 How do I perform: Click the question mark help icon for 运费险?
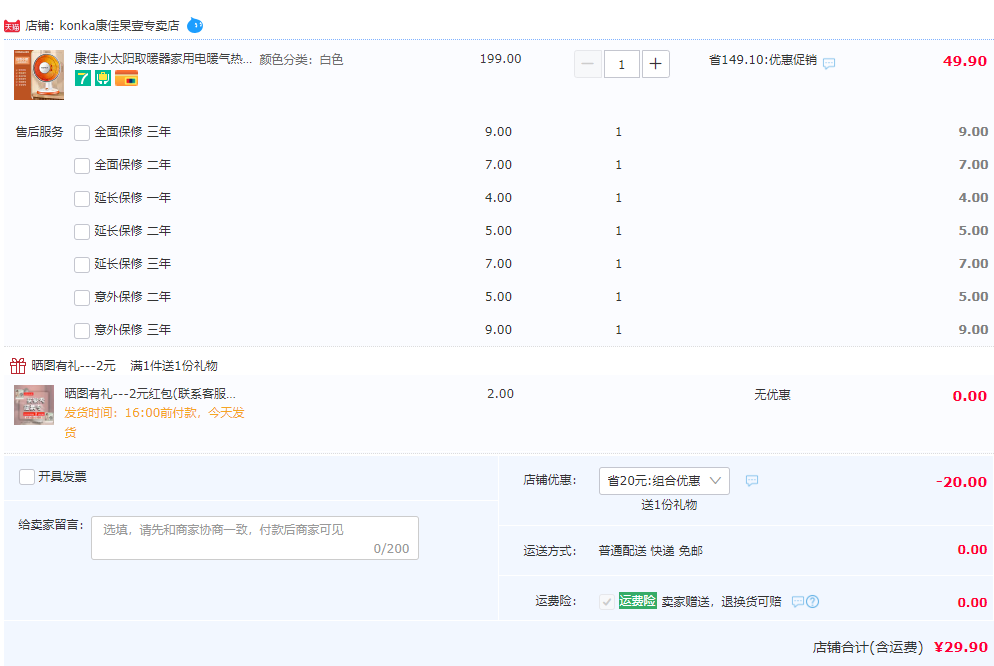[812, 601]
